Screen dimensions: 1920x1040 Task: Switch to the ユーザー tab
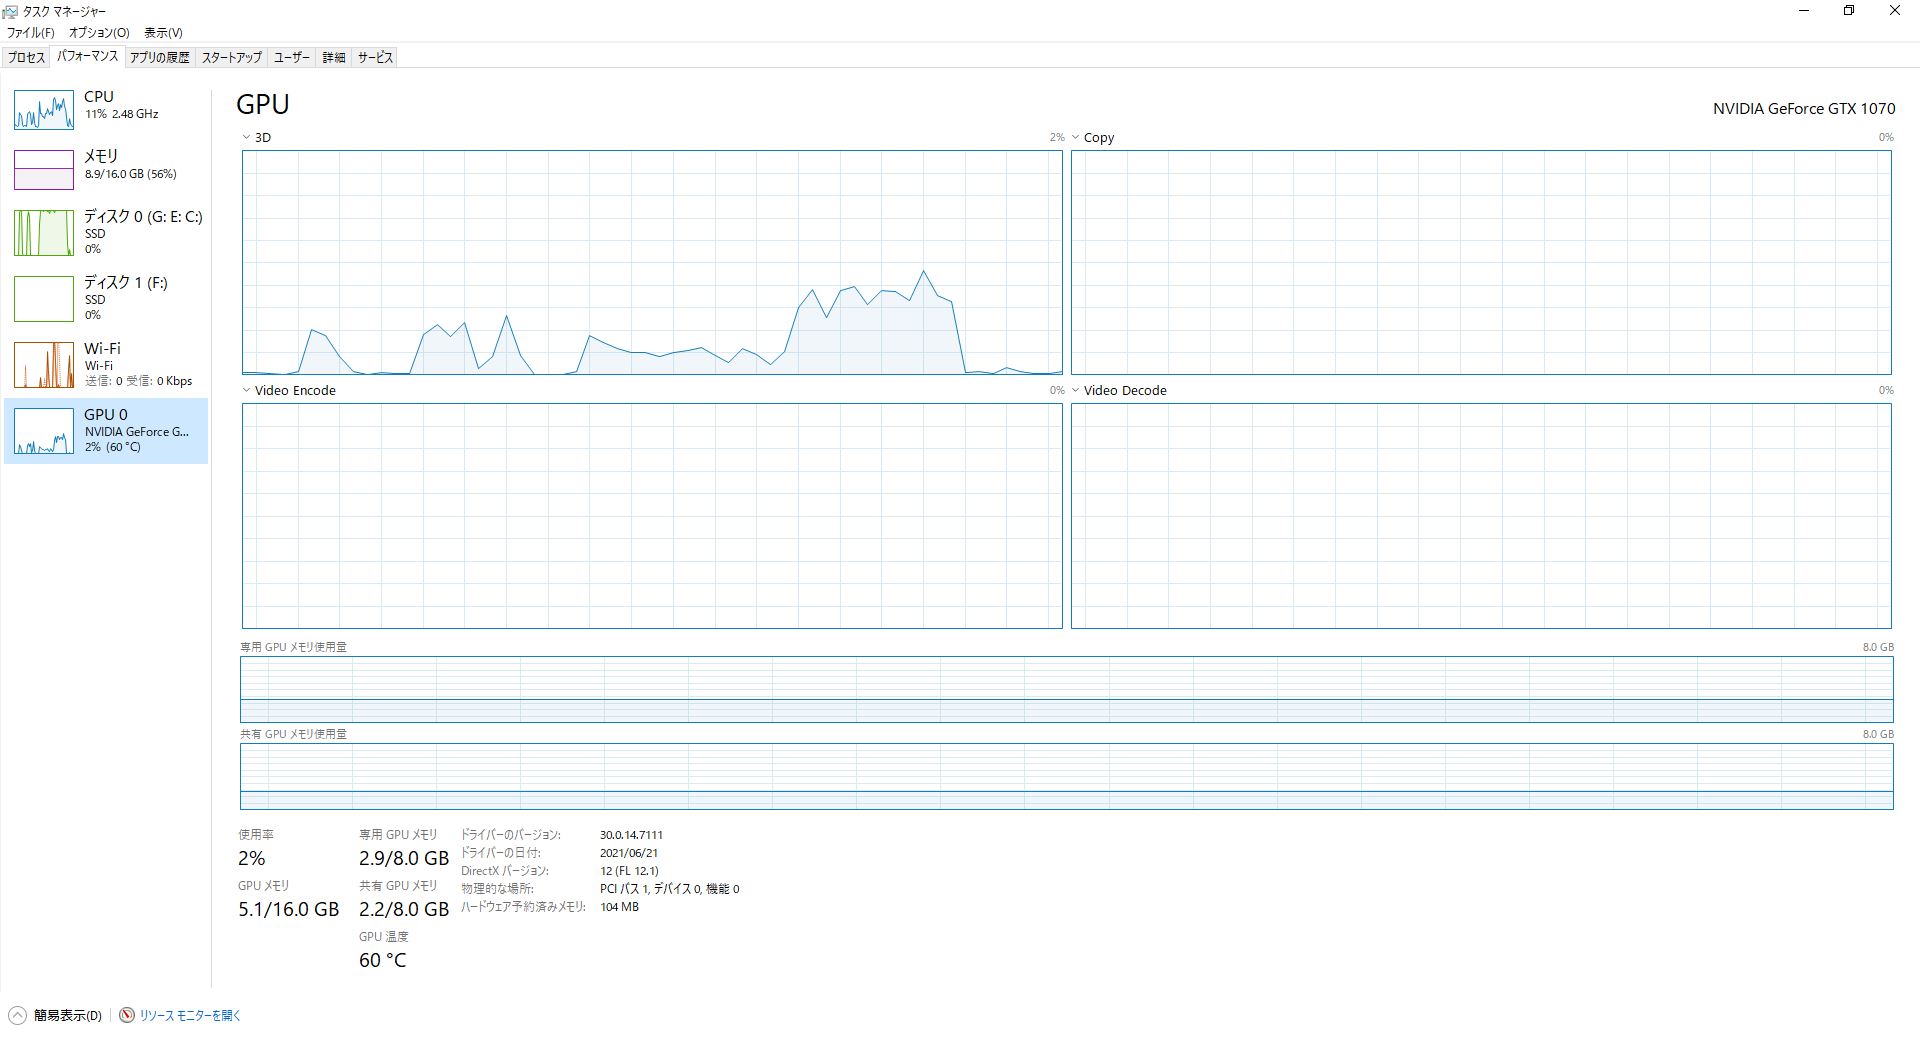click(292, 58)
